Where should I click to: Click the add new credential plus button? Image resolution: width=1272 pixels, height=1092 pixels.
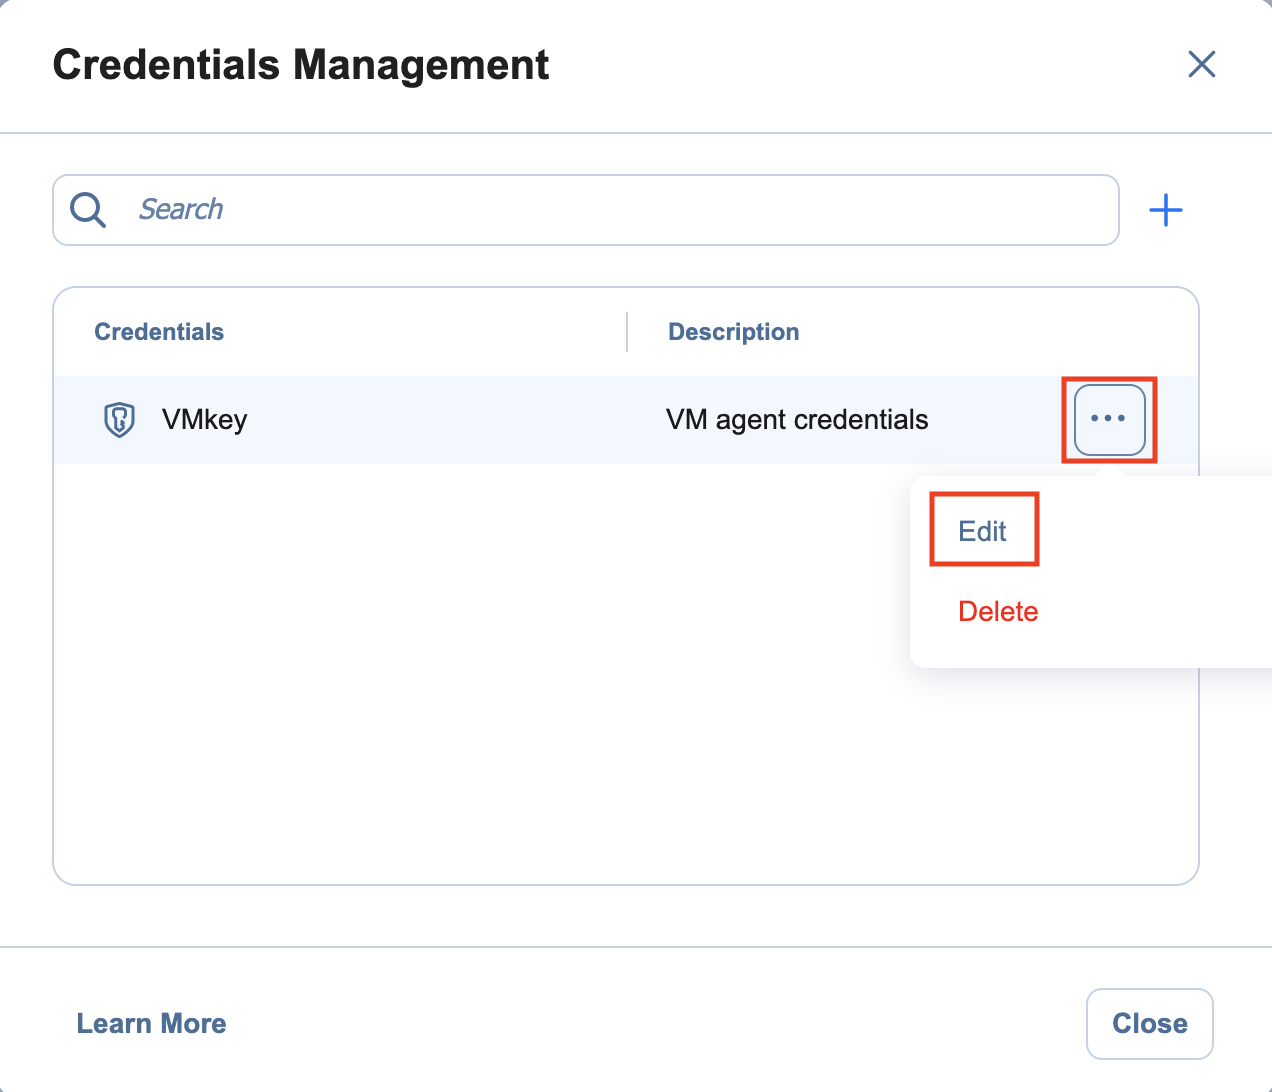point(1166,210)
